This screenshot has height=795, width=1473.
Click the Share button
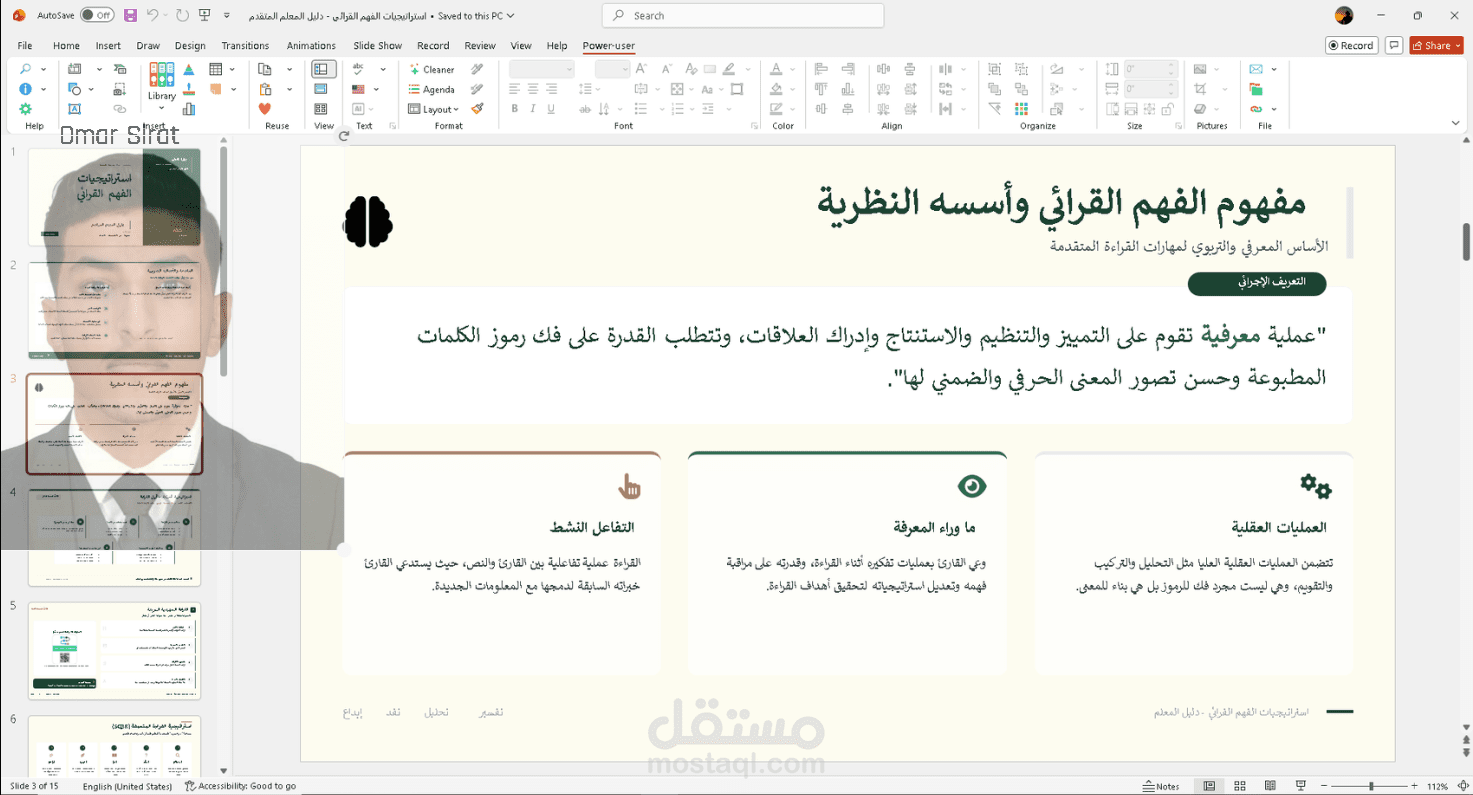pyautogui.click(x=1436, y=45)
